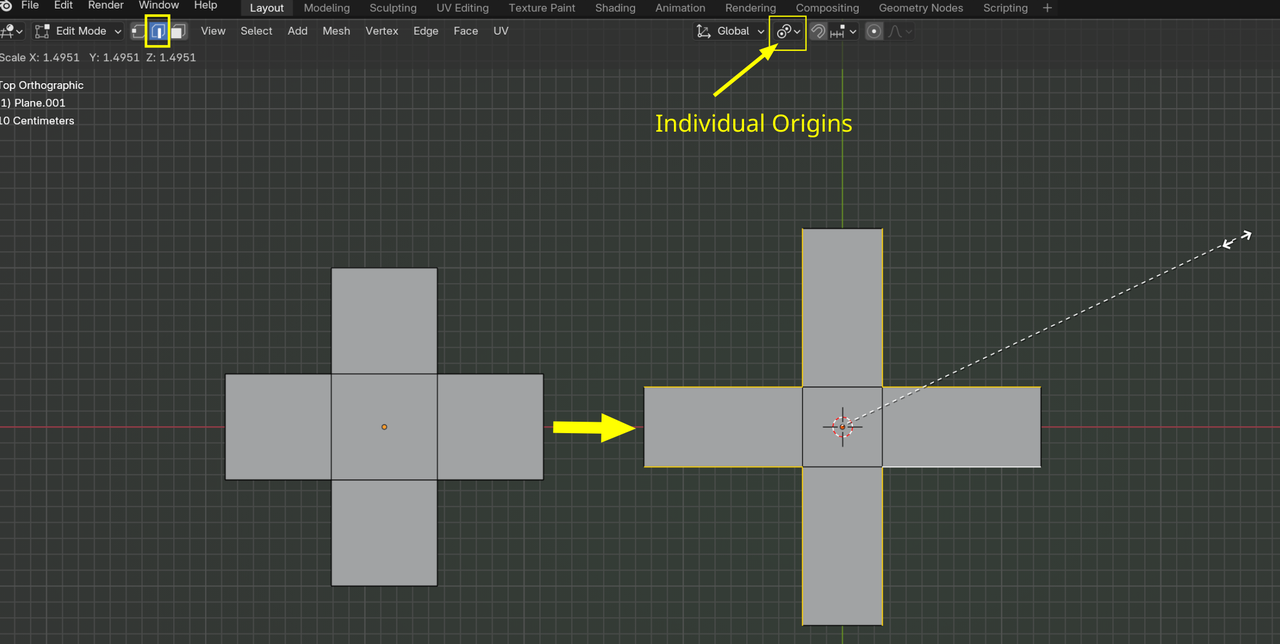Click the 10 Centimeters grid scale label

tap(37, 121)
